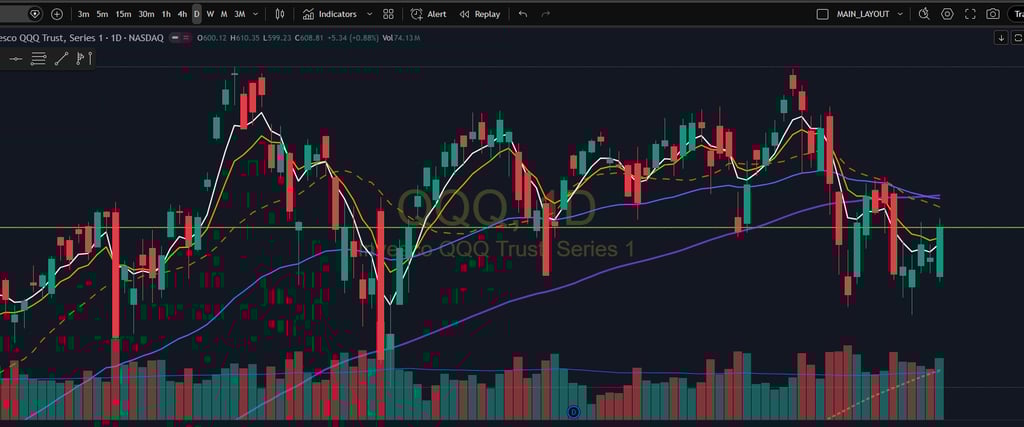The height and width of the screenshot is (427, 1024).
Task: Expand the Indicators favorites dropdown arrow
Action: (x=370, y=14)
